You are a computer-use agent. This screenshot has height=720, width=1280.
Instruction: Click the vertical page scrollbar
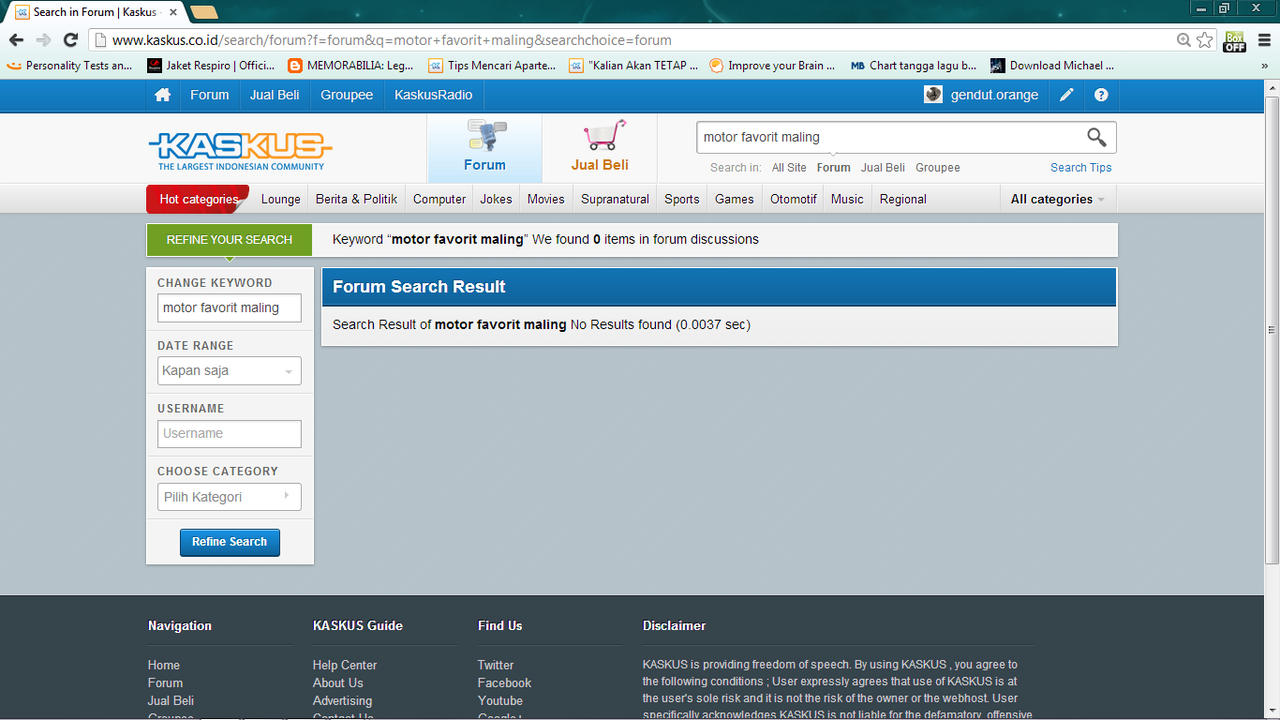(x=1272, y=330)
